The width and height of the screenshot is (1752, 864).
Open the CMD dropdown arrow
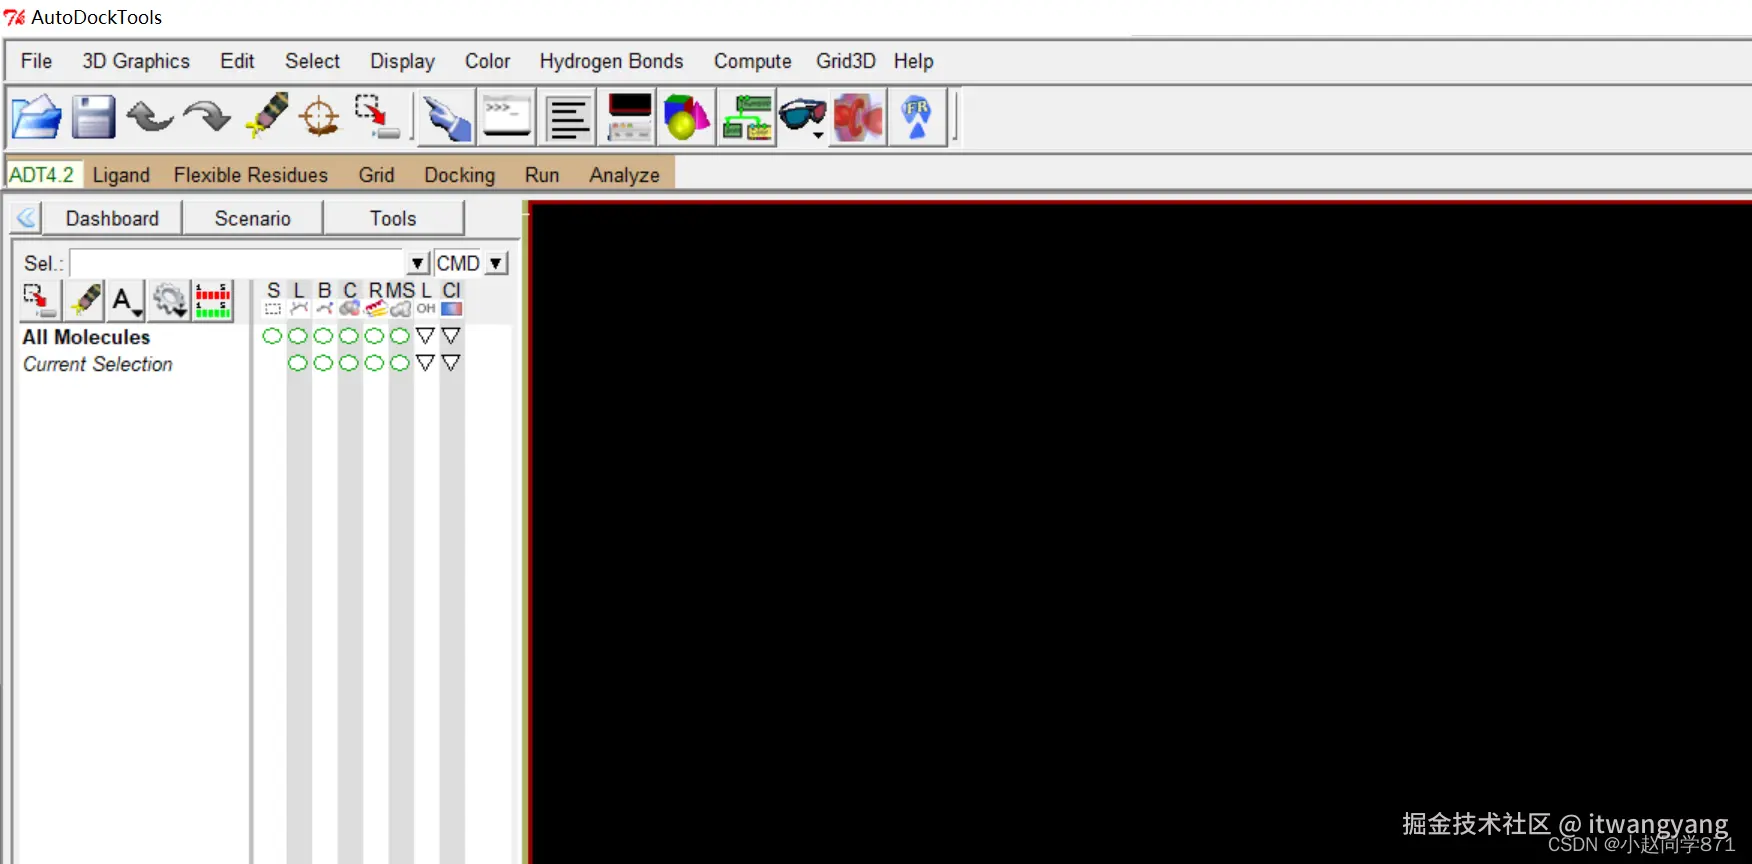coord(496,263)
